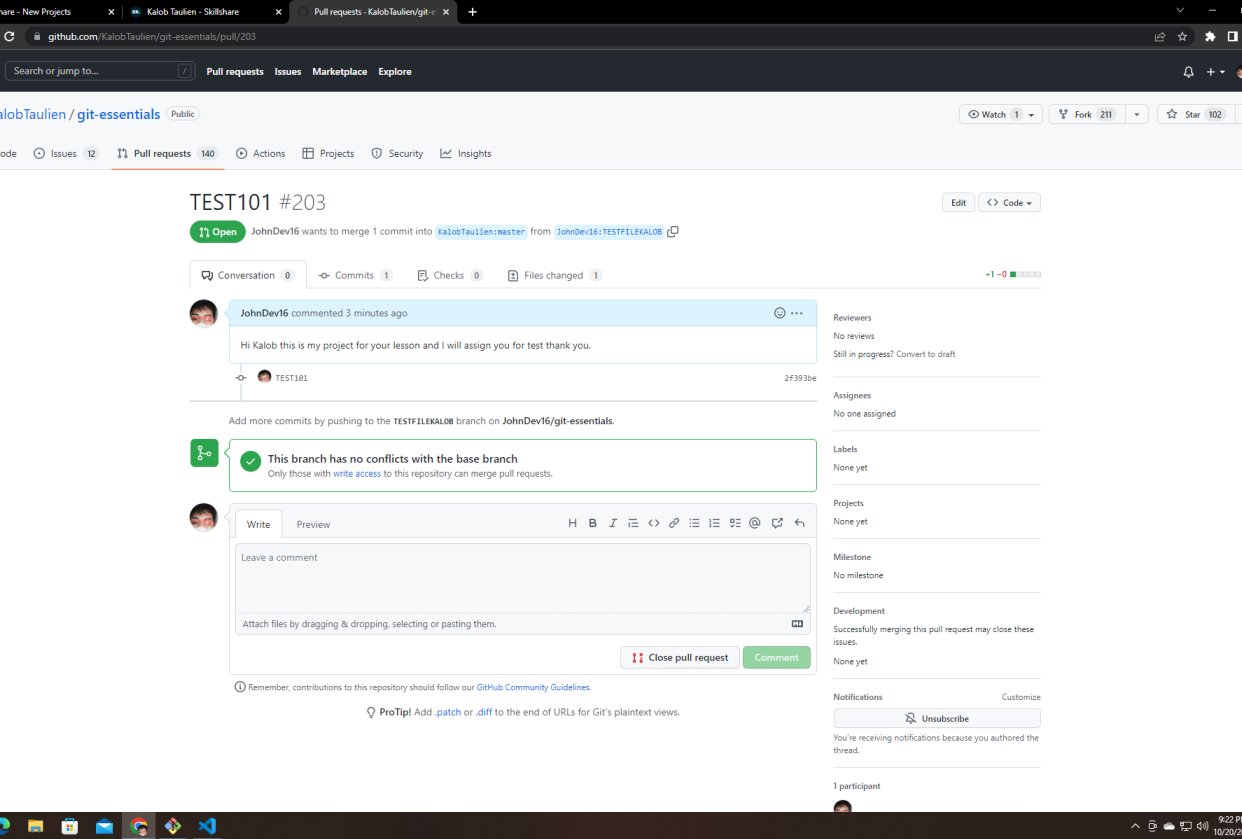Mention a user with the @ icon
Screen dimensions: 1242x839
[755, 523]
